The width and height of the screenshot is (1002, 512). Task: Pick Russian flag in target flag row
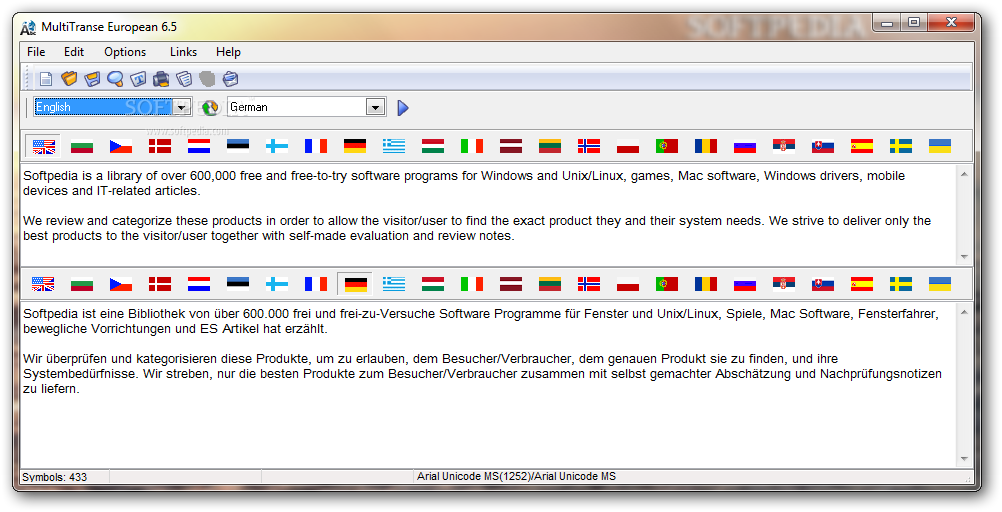point(744,284)
